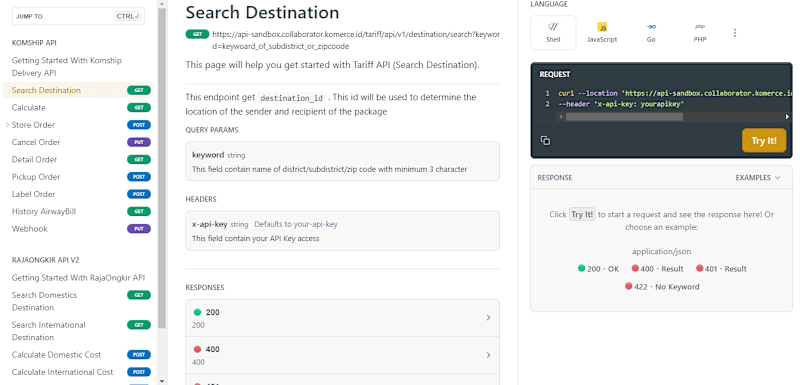The image size is (800, 385).
Task: Open the Pickup Order page
Action: tap(78, 177)
